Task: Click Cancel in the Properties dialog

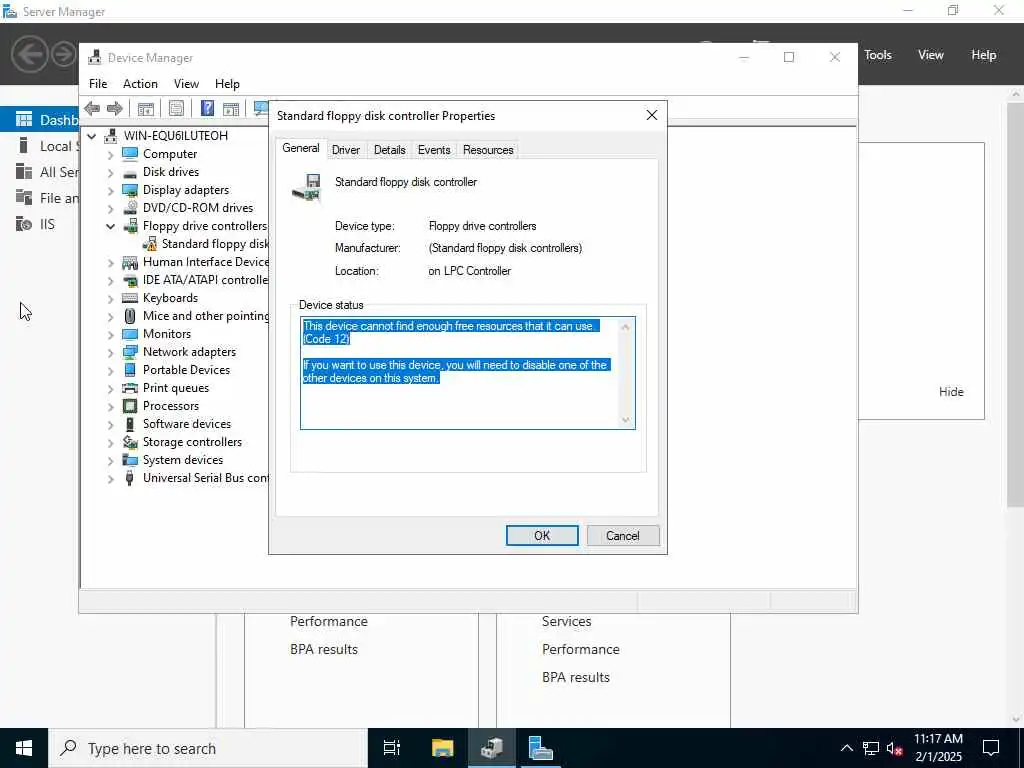Action: (622, 536)
